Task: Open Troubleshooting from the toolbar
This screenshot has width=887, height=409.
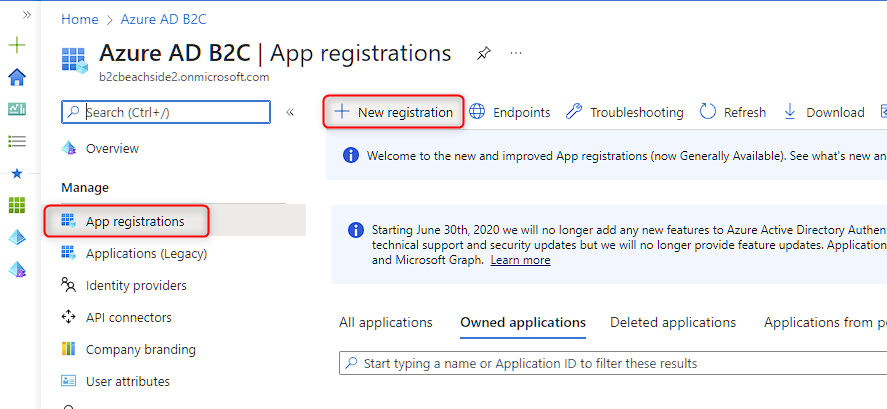Action: click(625, 113)
